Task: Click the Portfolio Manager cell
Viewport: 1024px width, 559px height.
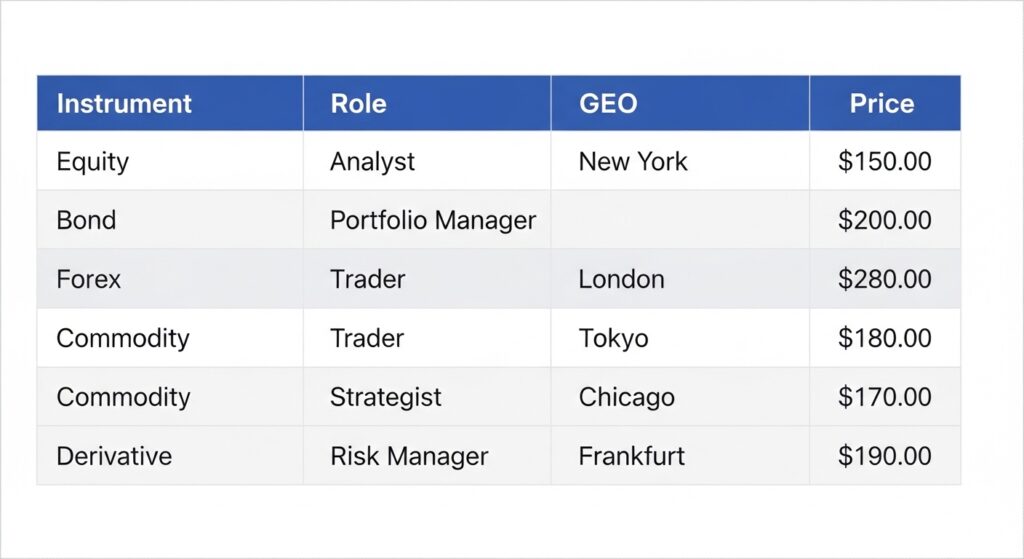Action: pyautogui.click(x=433, y=220)
